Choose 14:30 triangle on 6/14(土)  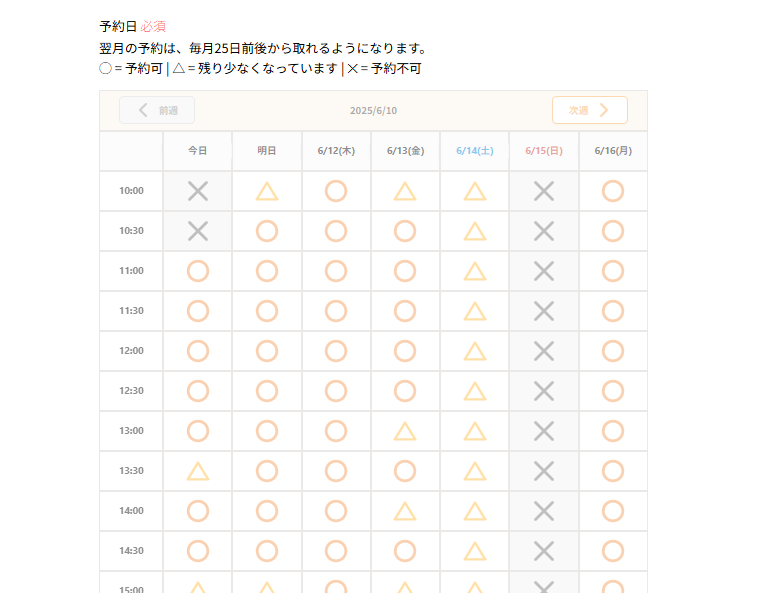(475, 551)
